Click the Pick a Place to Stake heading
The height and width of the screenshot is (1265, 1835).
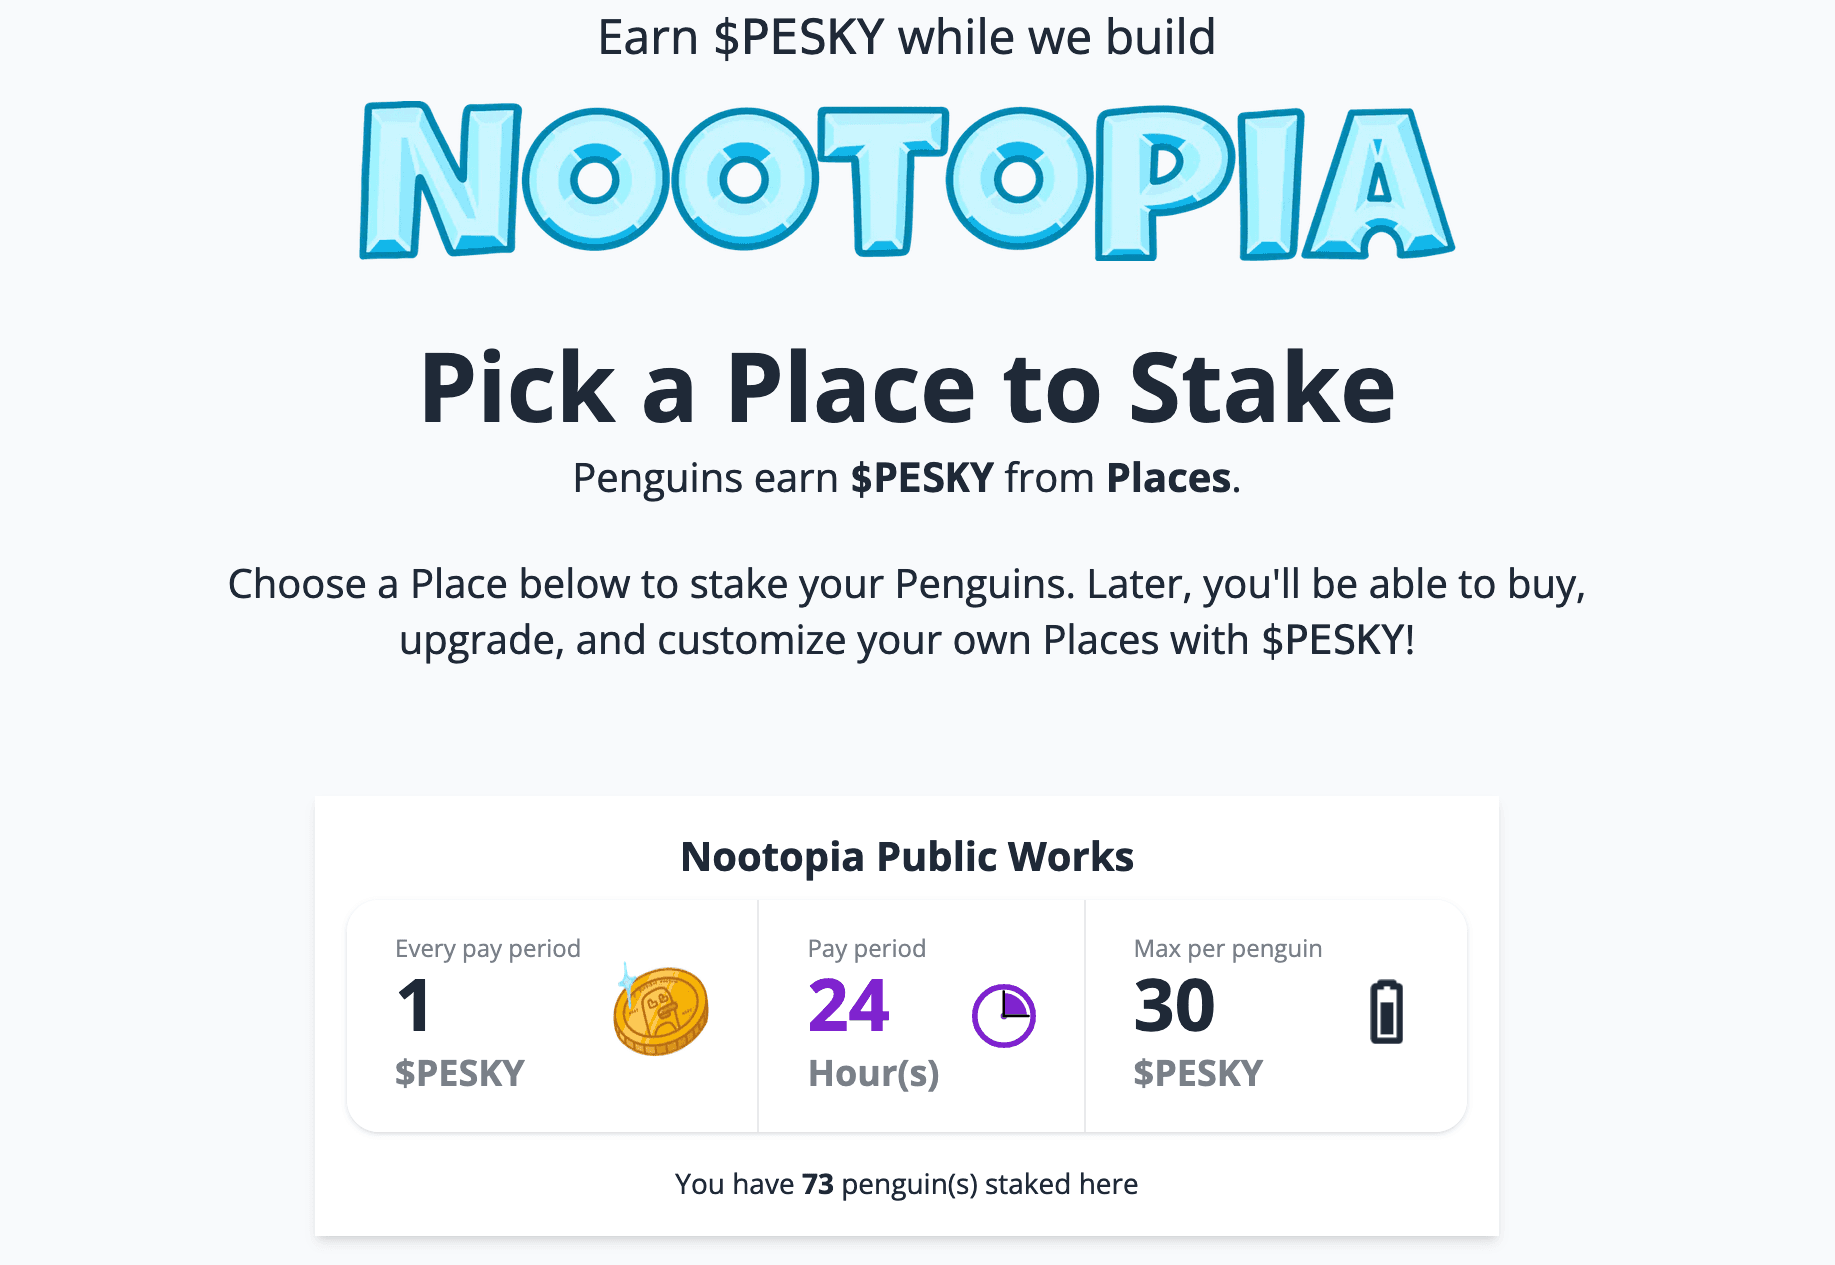907,388
